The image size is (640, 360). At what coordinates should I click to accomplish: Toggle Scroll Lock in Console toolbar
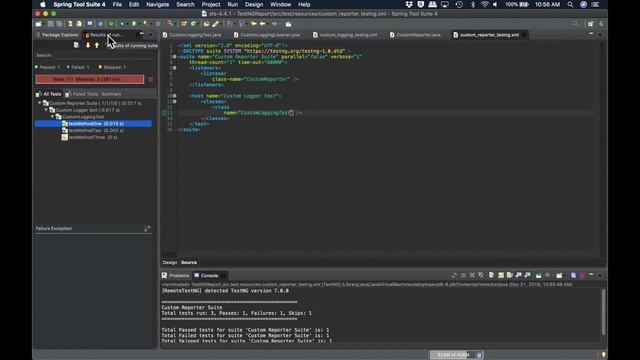click(501, 276)
